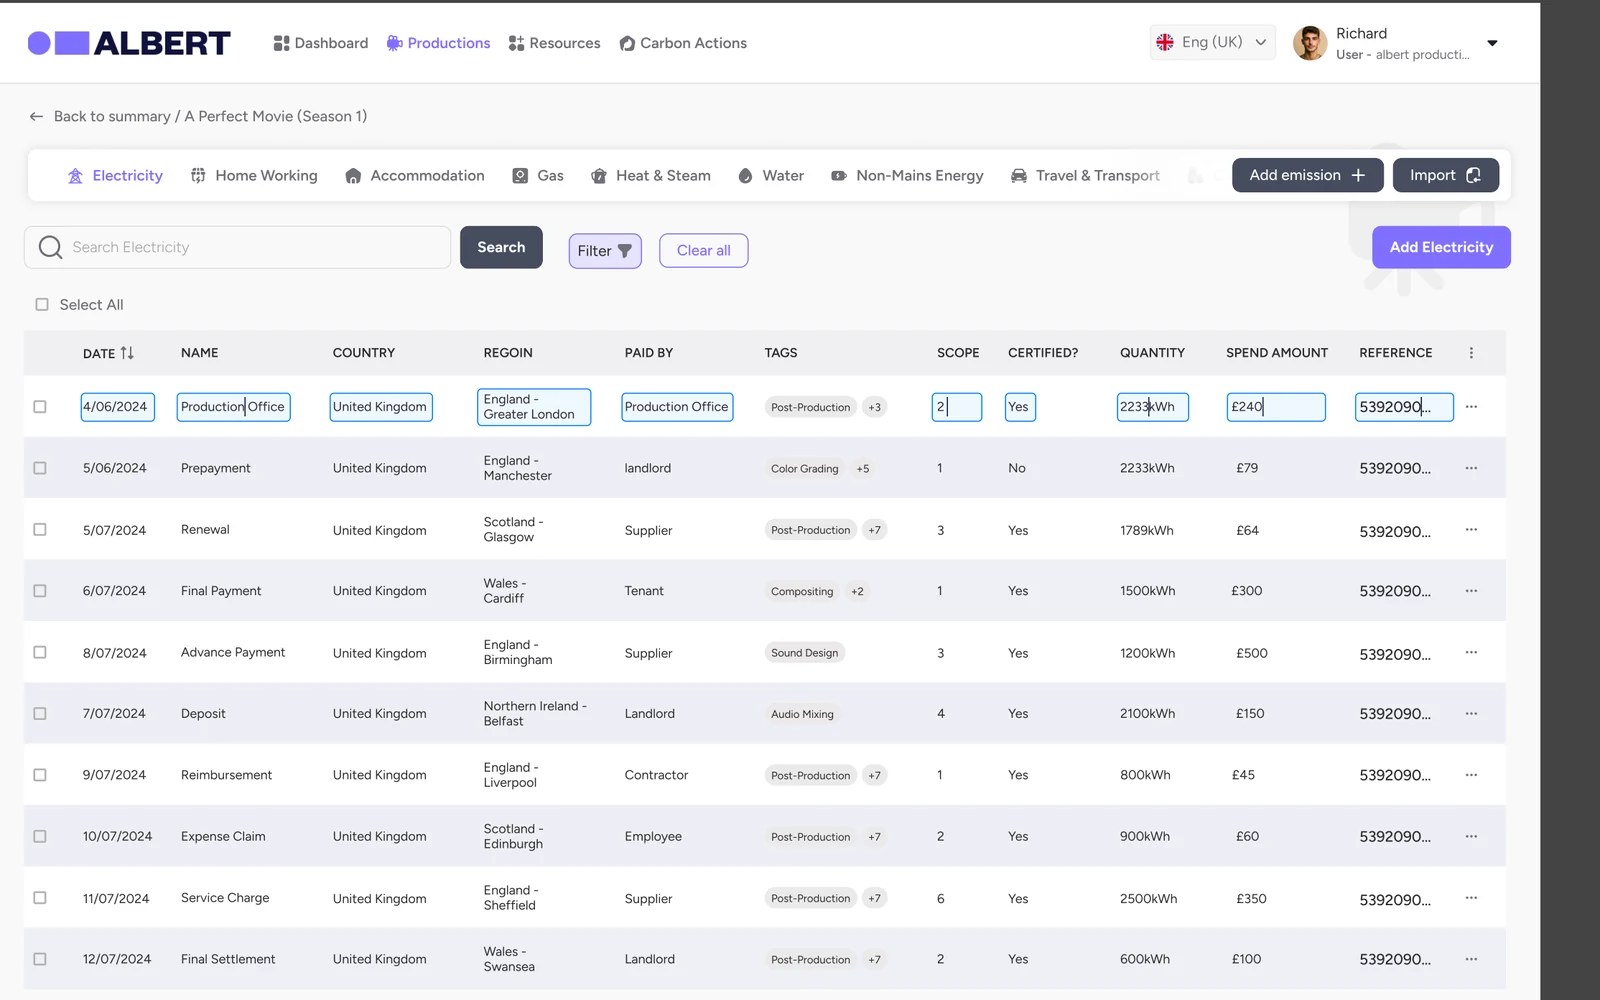Check the 4/06/2024 Production Office row checkbox
The width and height of the screenshot is (1600, 1000).
(x=40, y=407)
